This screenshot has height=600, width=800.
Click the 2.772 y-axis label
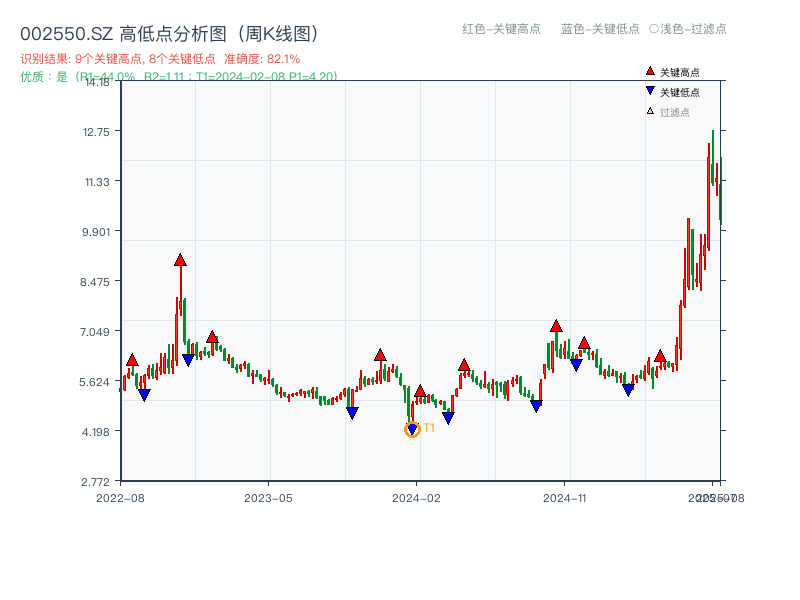(95, 482)
